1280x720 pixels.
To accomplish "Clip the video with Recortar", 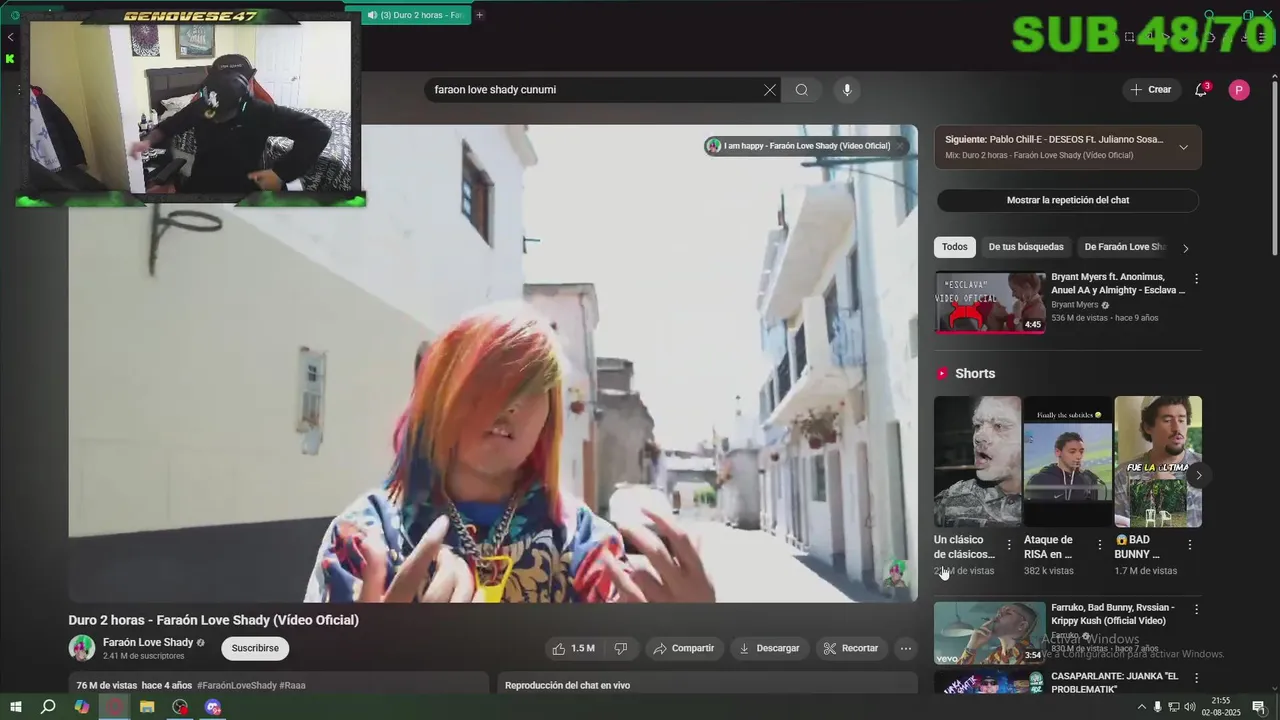I will pyautogui.click(x=850, y=648).
